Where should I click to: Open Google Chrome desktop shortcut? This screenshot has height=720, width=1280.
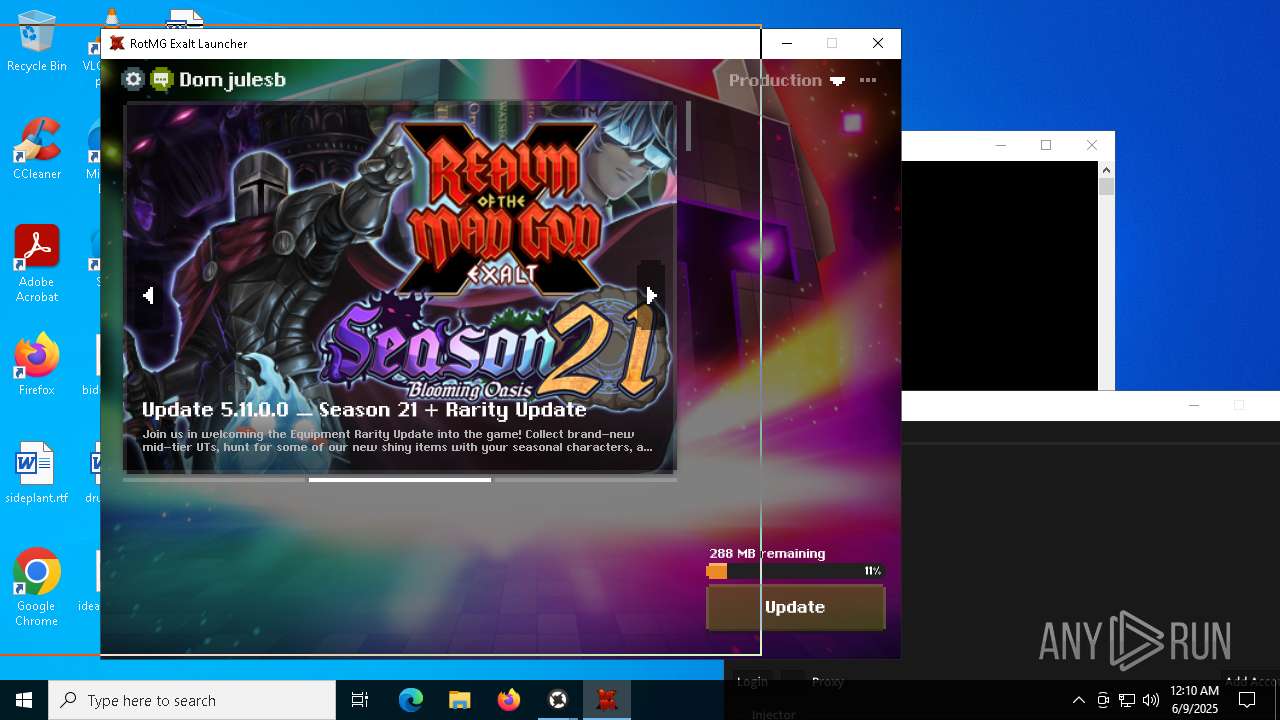click(37, 588)
